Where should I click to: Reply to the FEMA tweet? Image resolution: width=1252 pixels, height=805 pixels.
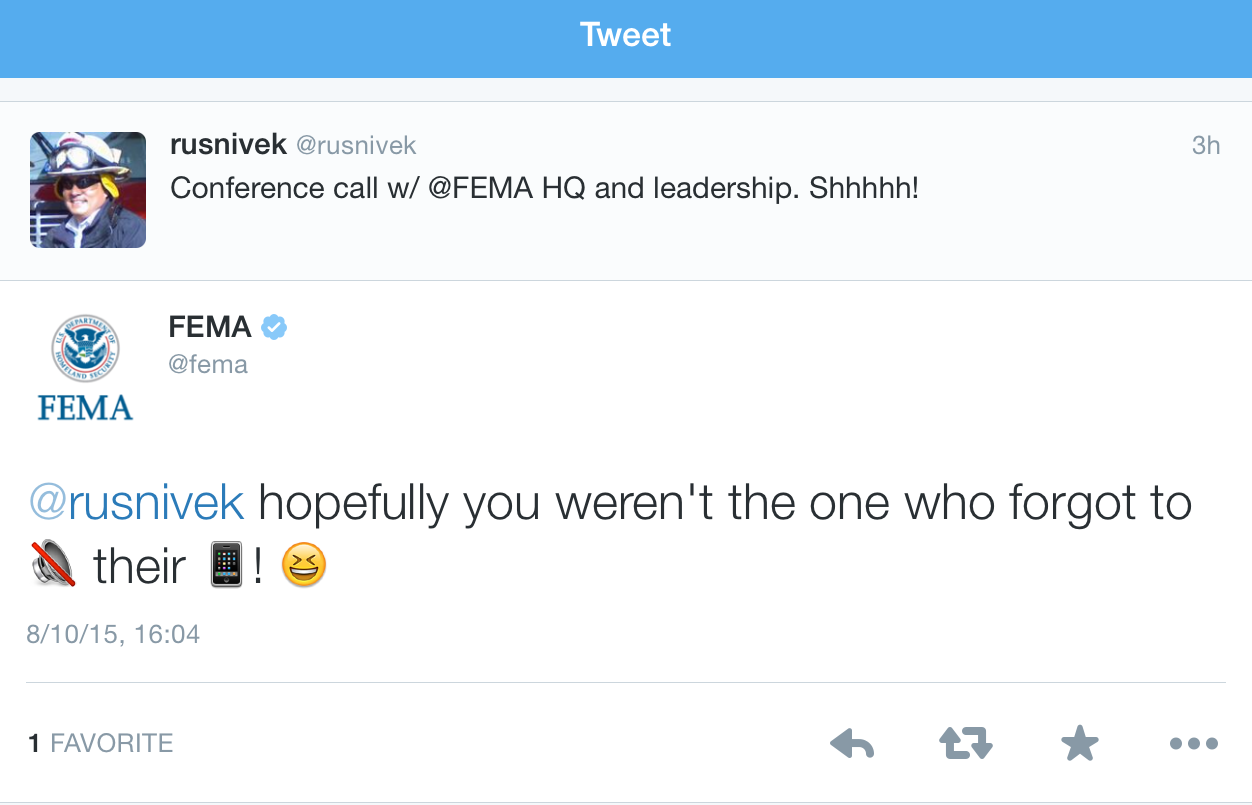(x=852, y=743)
